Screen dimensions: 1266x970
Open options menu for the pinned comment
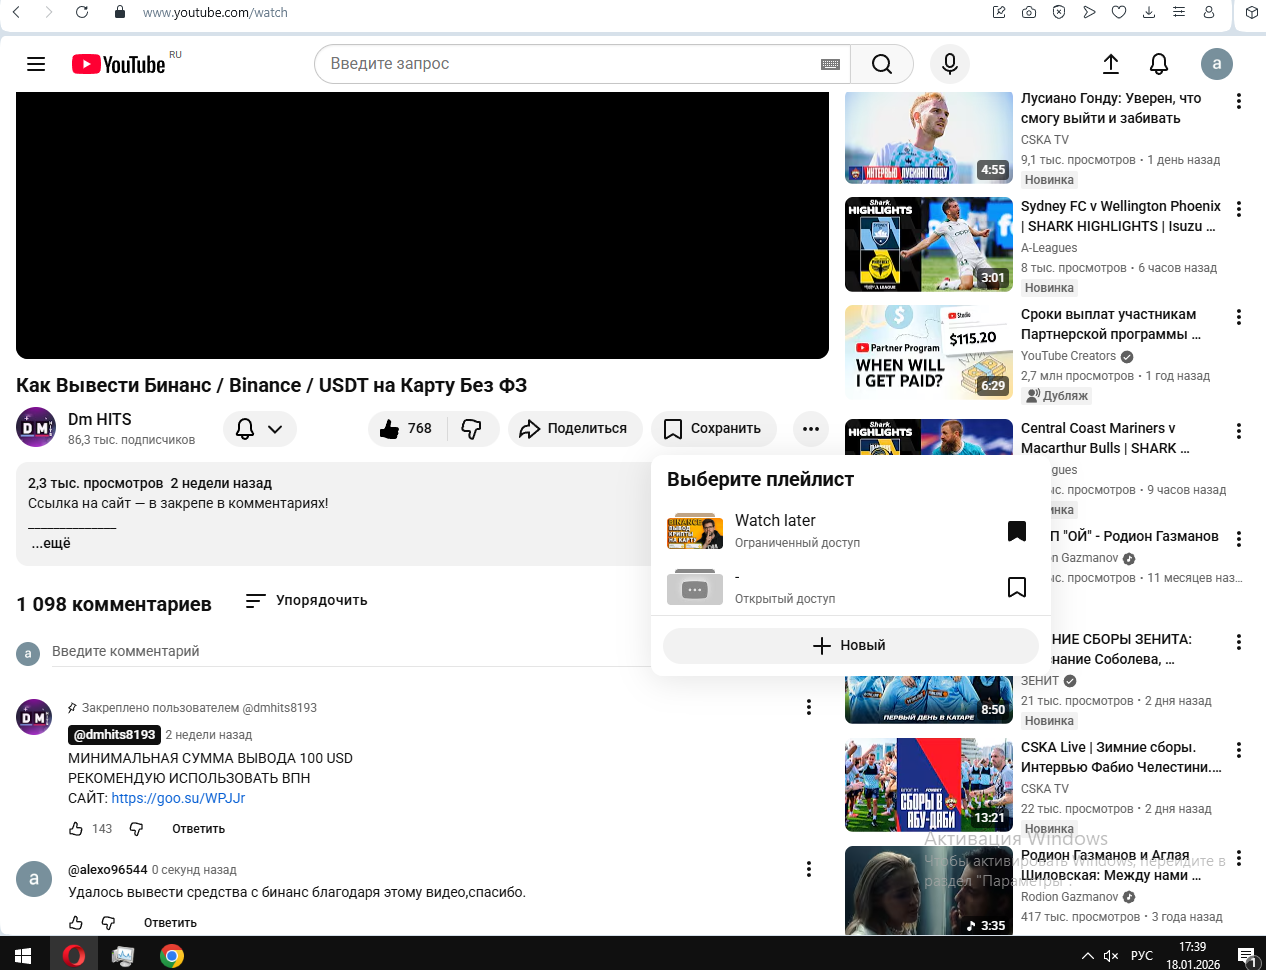click(808, 708)
